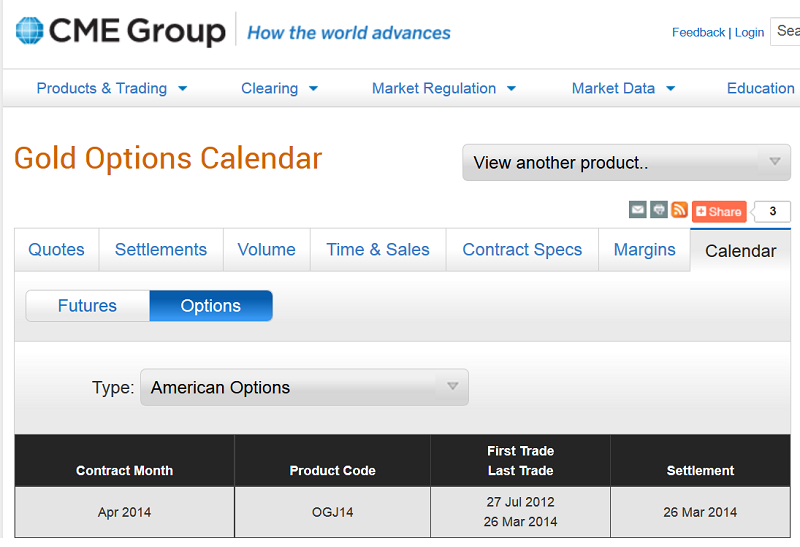Expand the Products & Trading menu
The height and width of the screenshot is (547, 800).
click(x=112, y=88)
